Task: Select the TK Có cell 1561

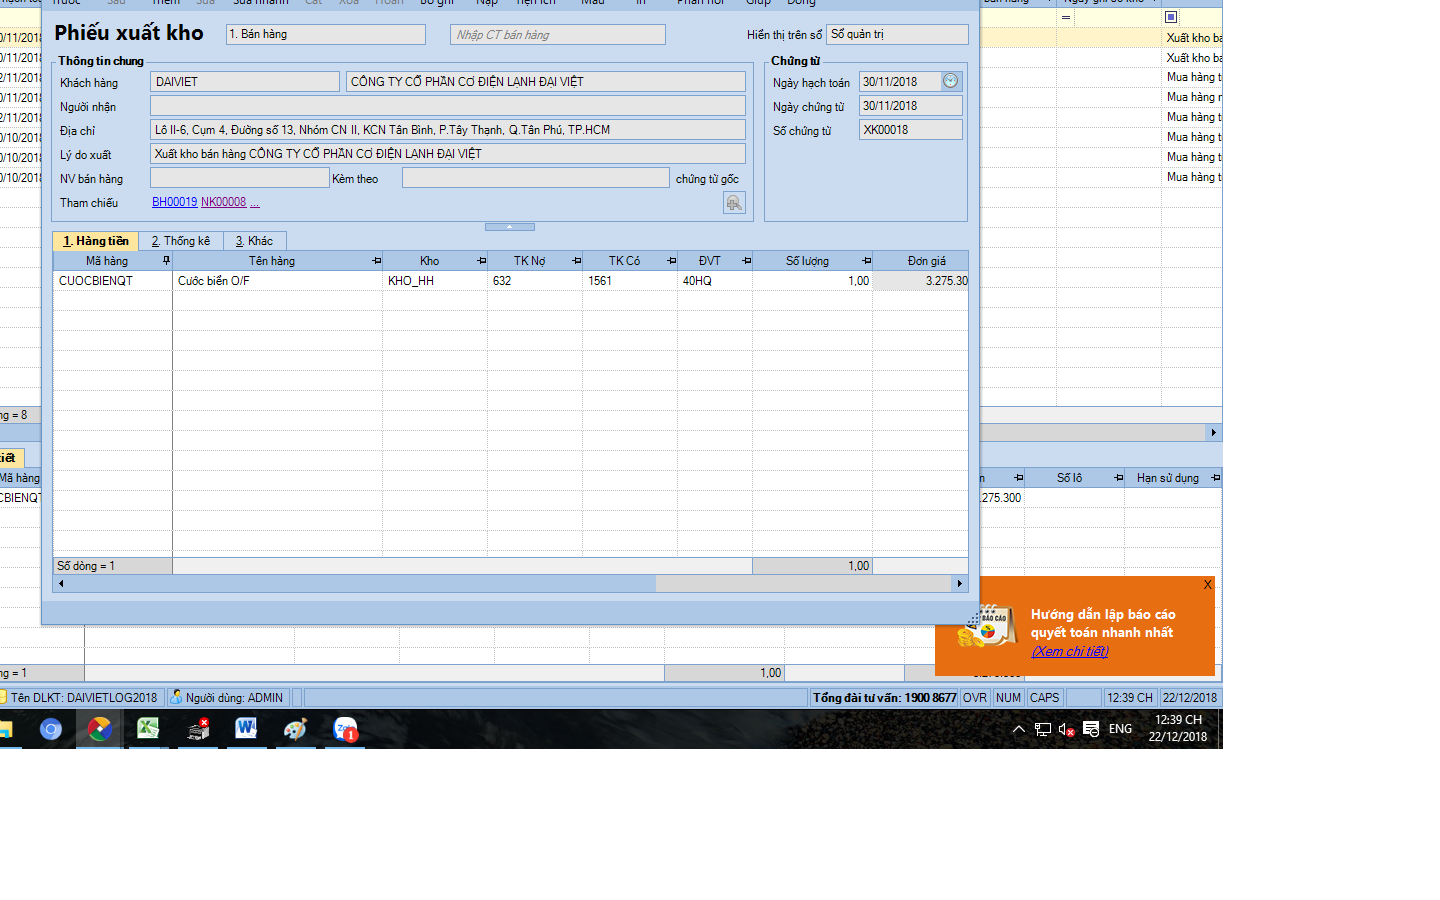Action: pos(630,281)
